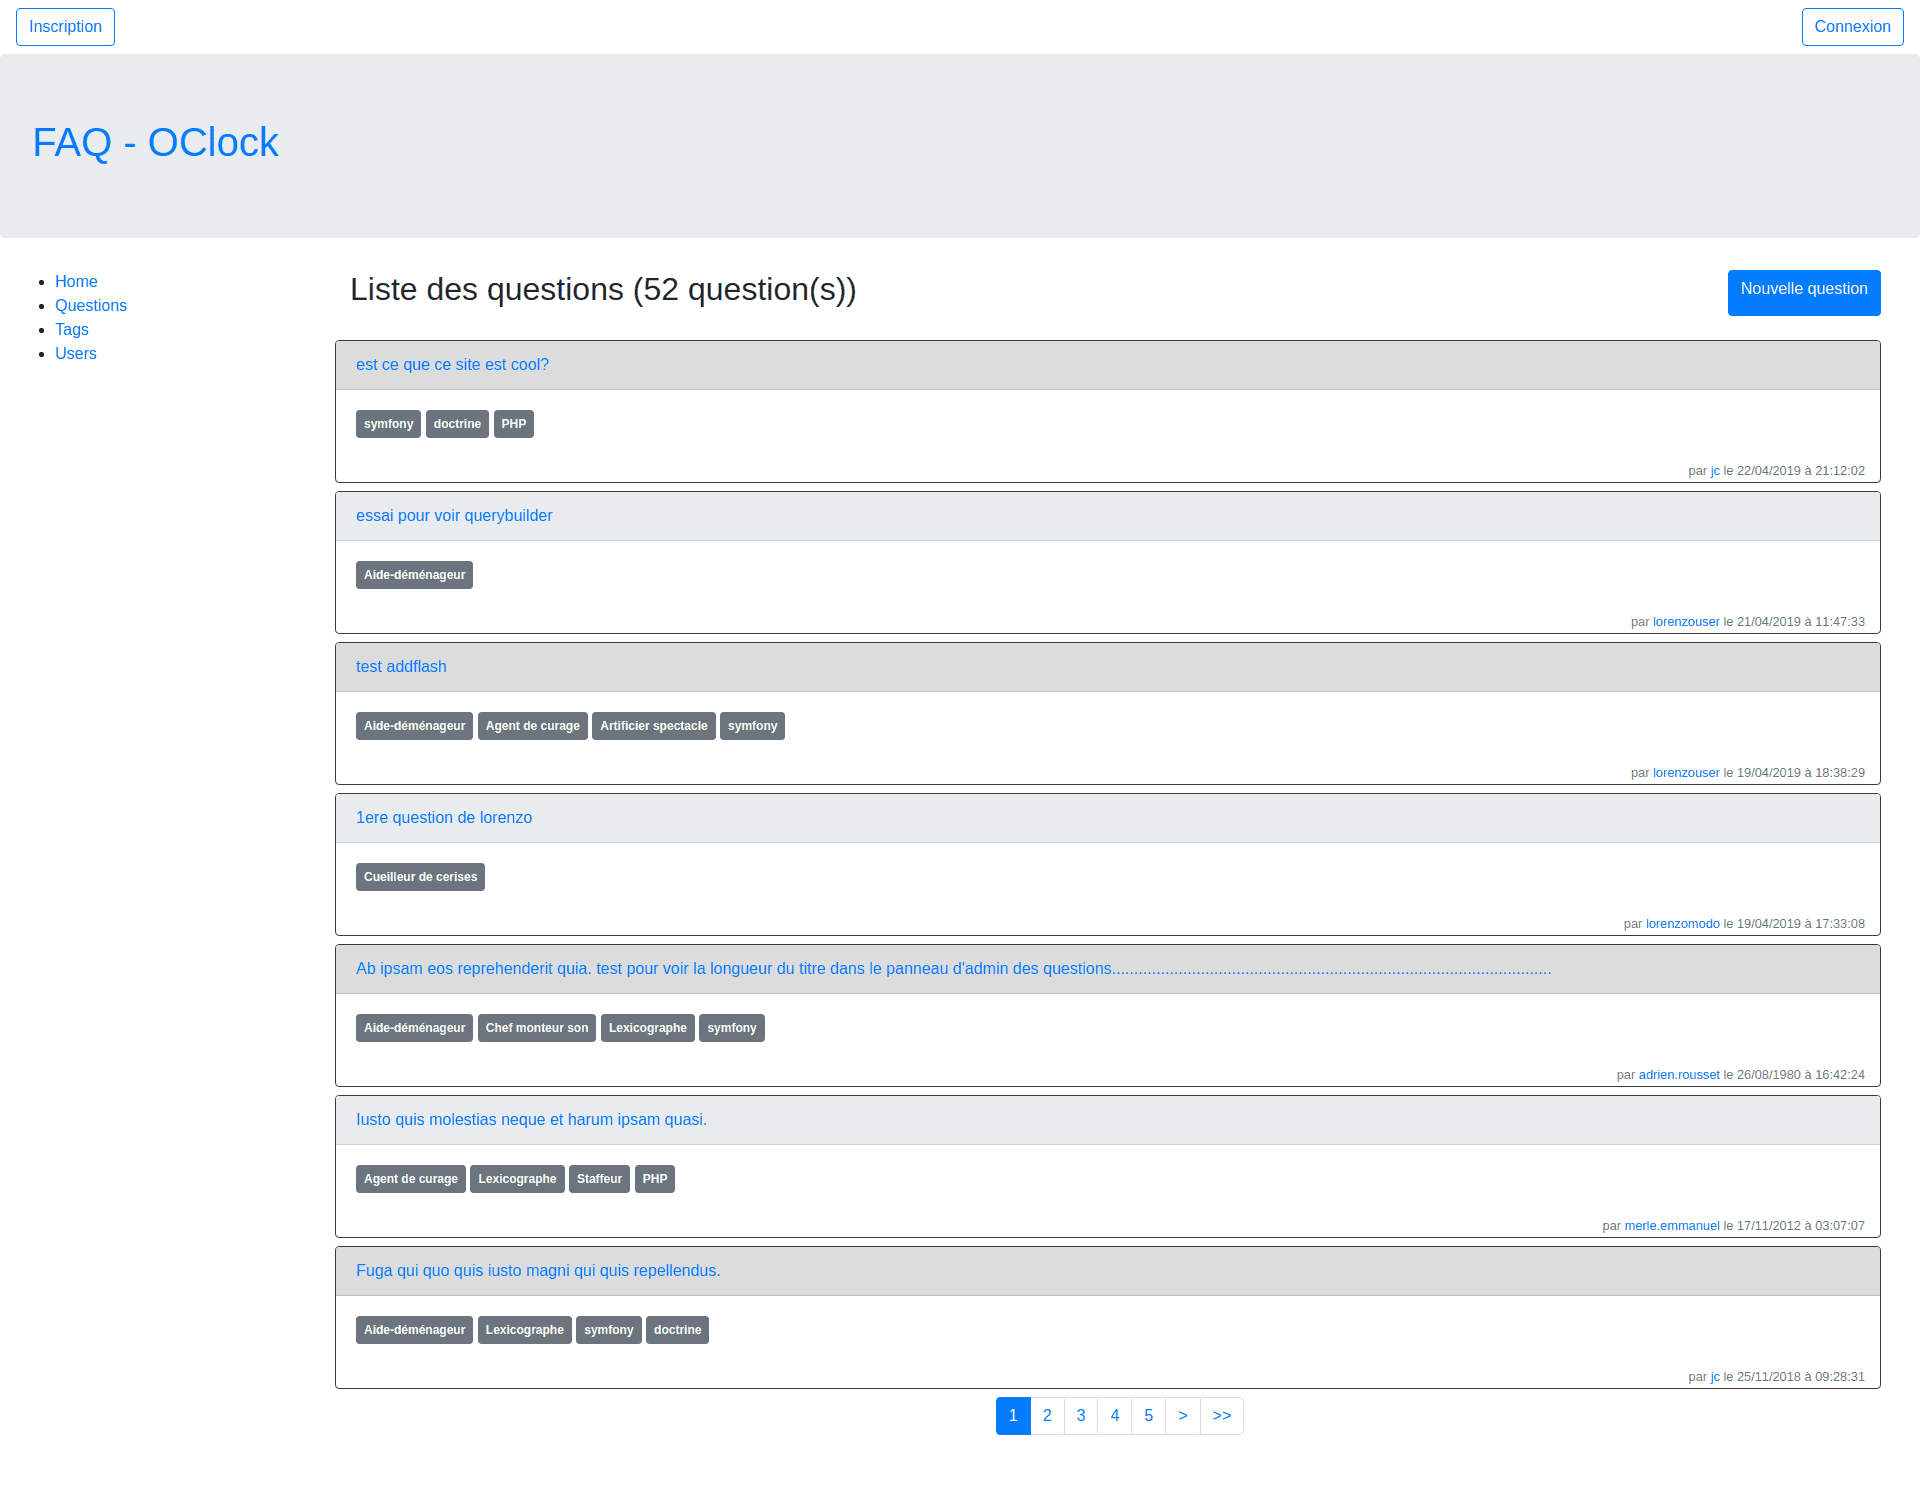Open the question 'essai pour voir querybuilder'
Viewport: 1920px width, 1487px height.
coord(453,515)
